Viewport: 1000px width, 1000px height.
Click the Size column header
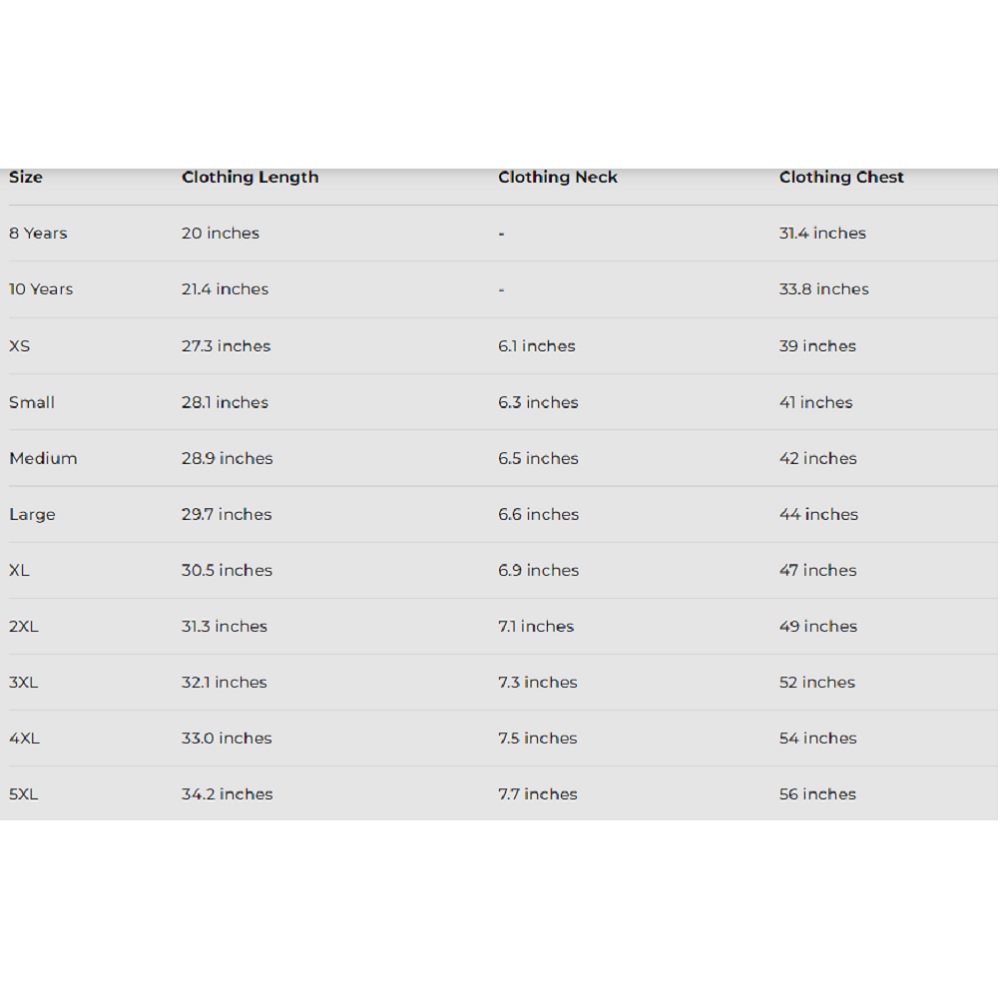coord(26,177)
